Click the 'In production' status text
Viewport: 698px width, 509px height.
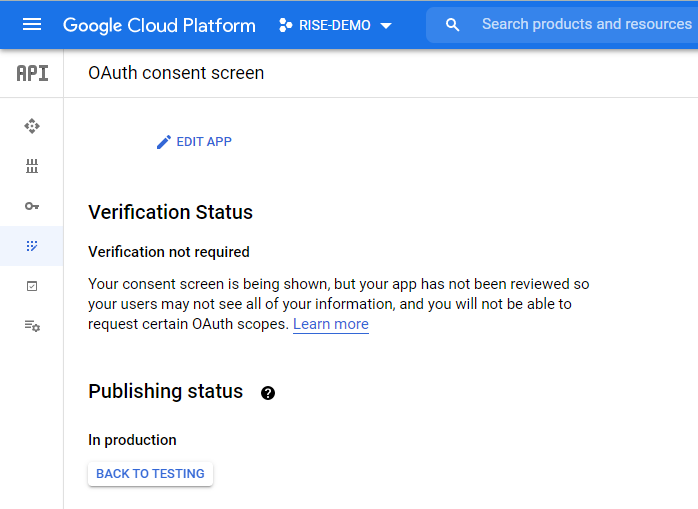tap(132, 440)
